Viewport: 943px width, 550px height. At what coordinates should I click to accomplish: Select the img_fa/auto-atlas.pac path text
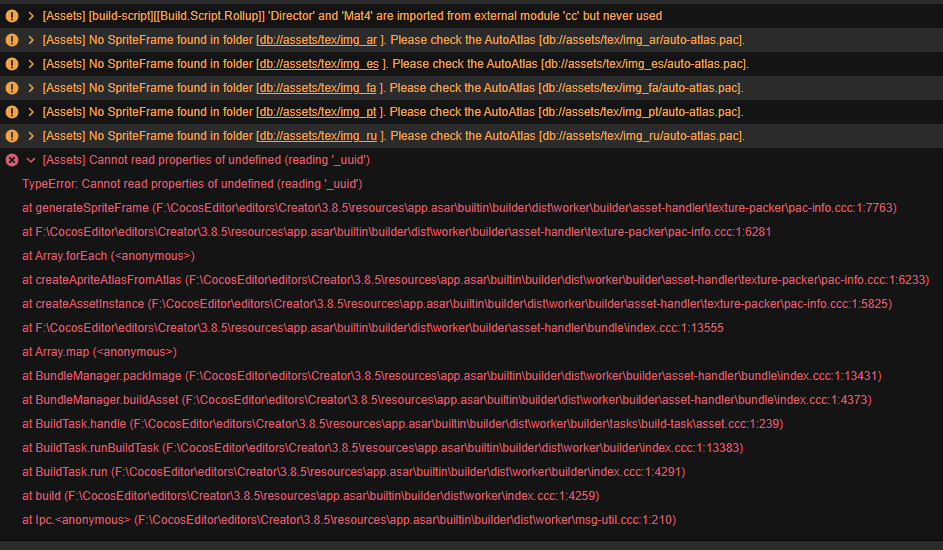click(x=641, y=88)
